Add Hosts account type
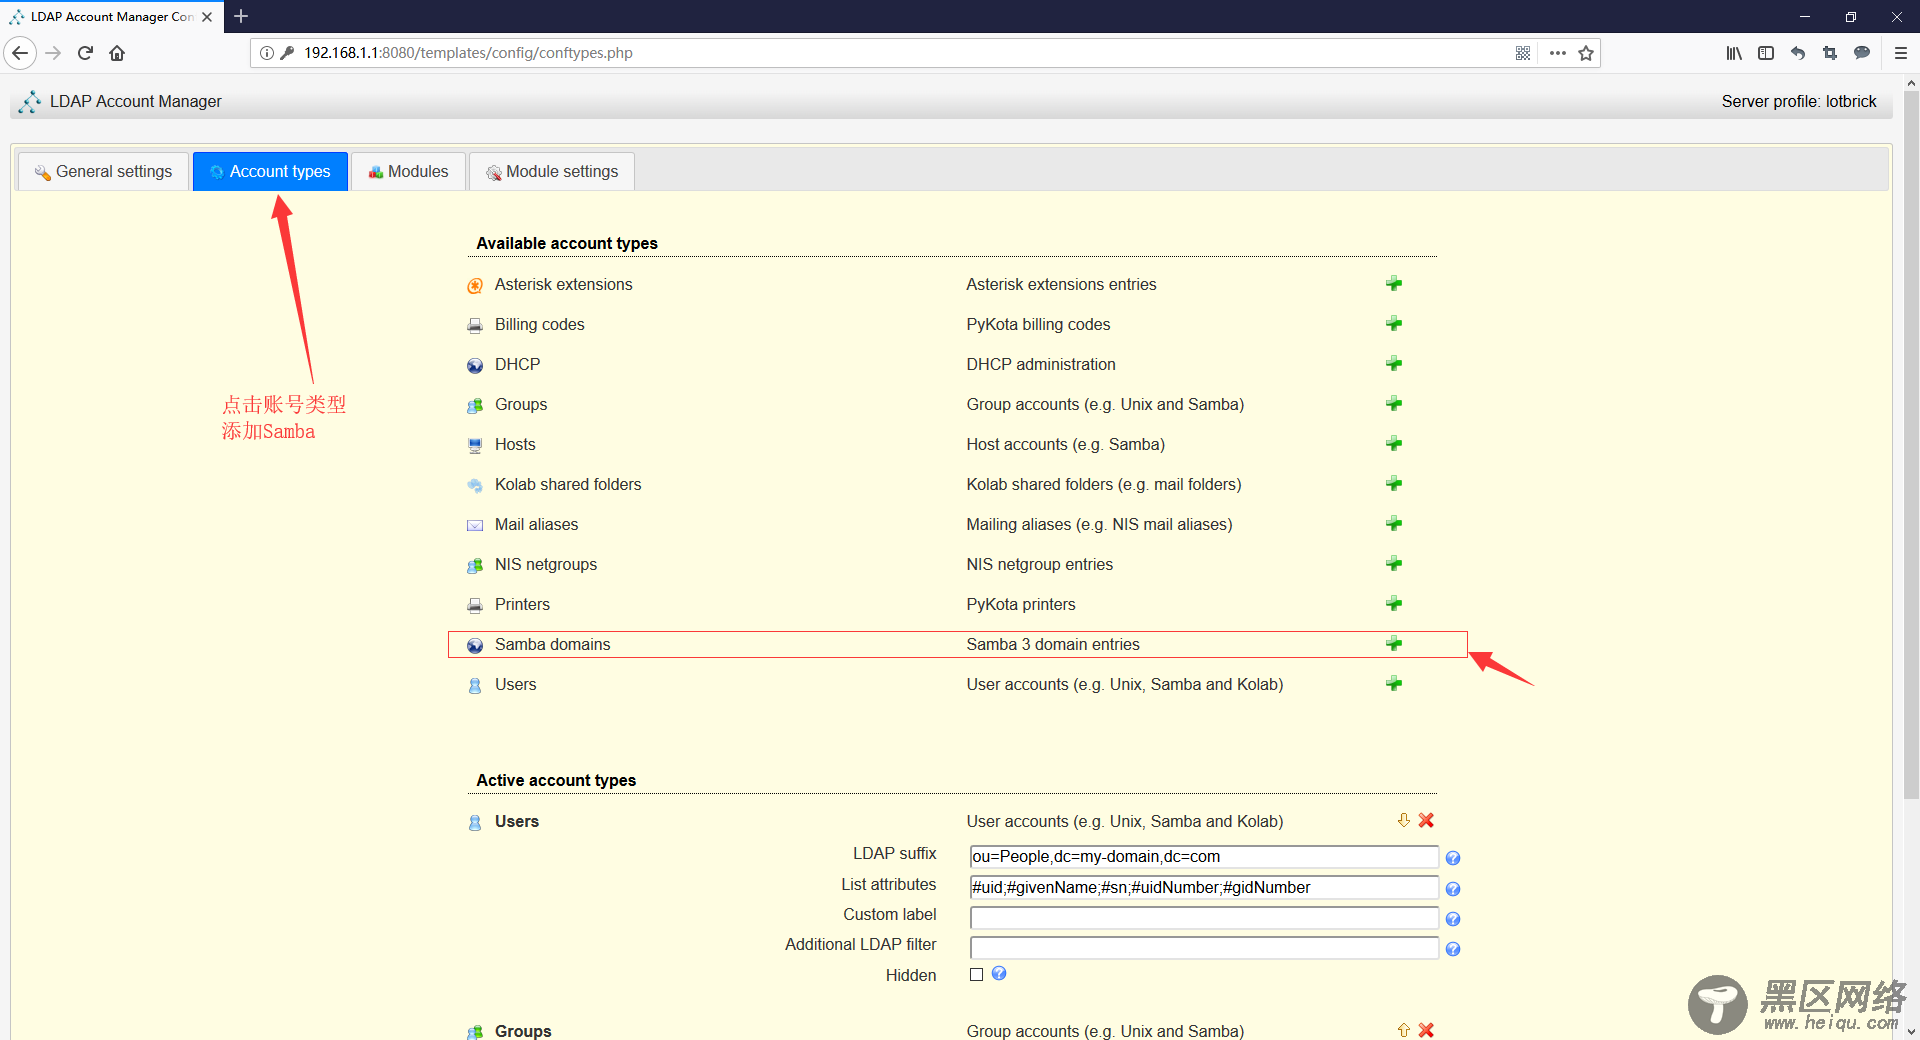The width and height of the screenshot is (1920, 1040). pos(1394,444)
